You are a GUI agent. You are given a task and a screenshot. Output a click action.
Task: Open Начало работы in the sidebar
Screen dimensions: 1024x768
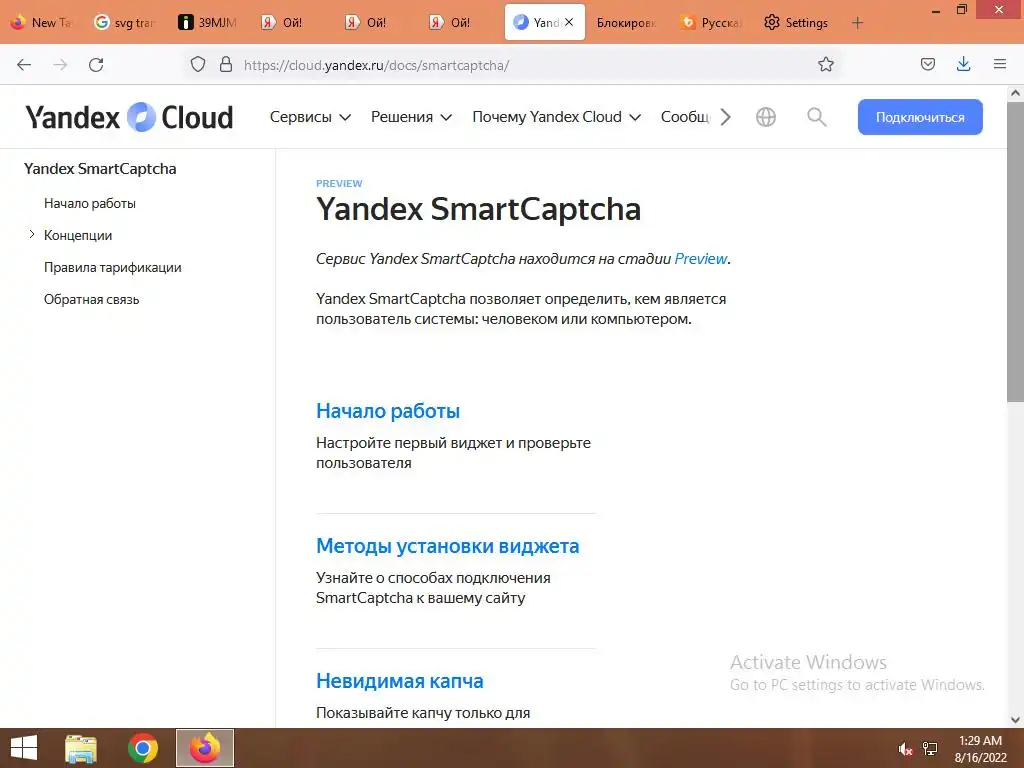[x=90, y=203]
